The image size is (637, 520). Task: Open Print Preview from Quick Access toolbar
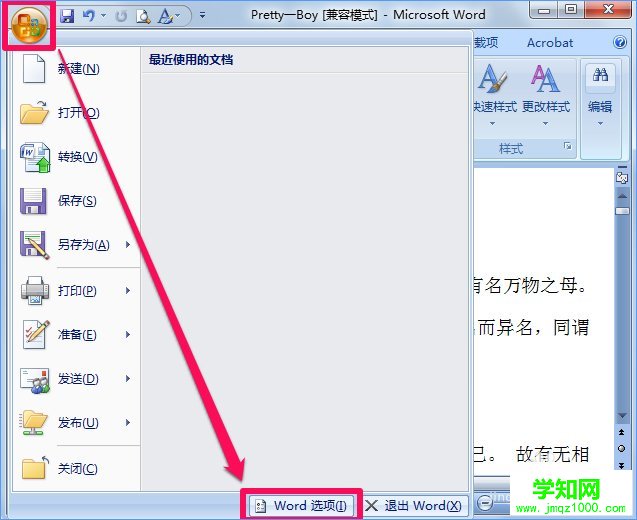click(143, 16)
